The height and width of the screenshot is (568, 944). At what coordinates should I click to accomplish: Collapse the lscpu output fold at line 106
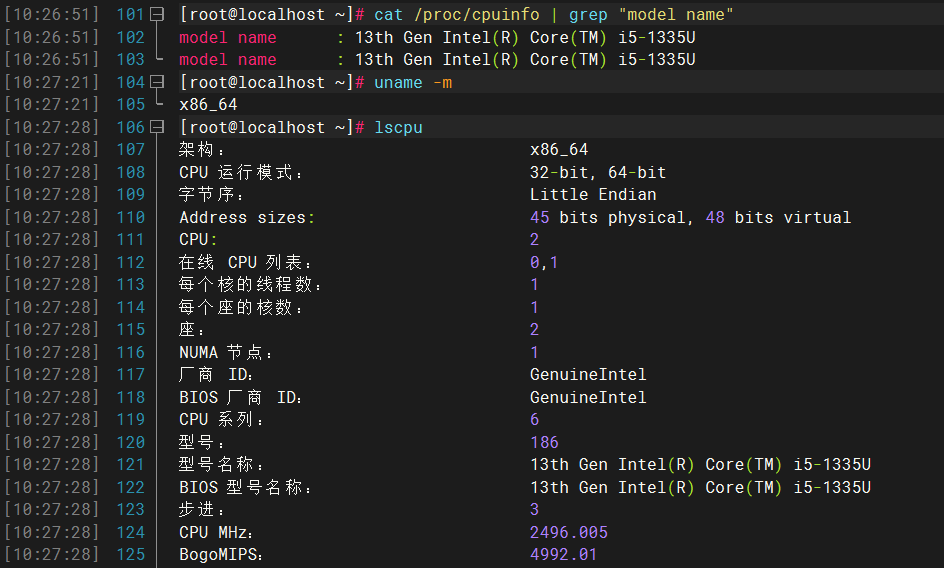click(x=157, y=127)
